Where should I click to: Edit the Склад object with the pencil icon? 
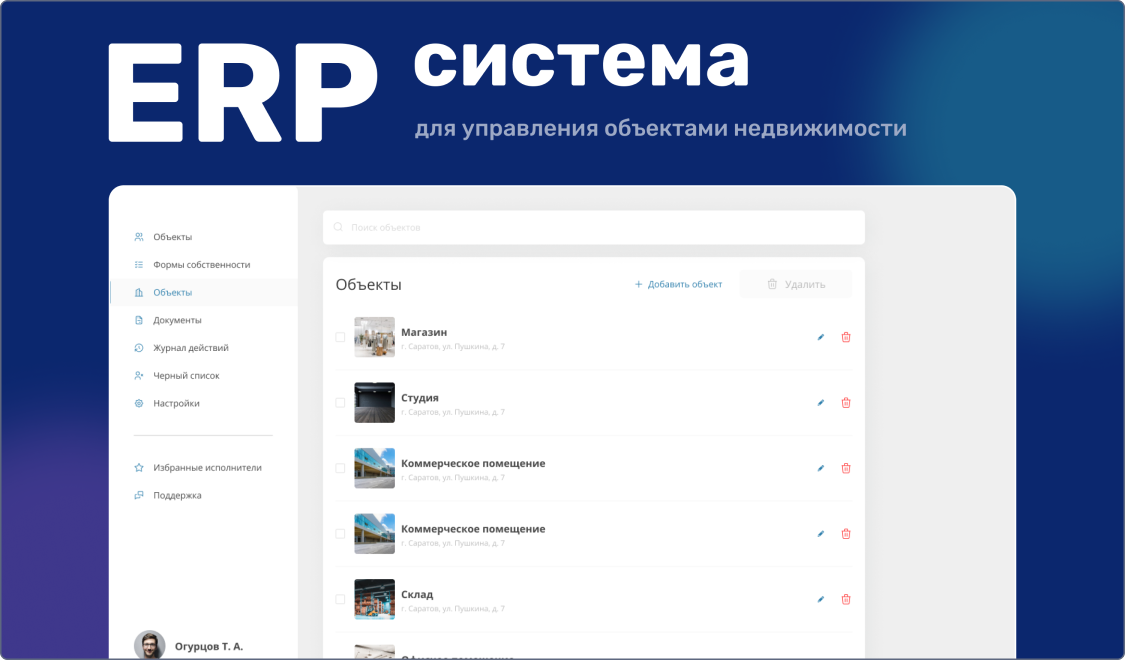tap(821, 600)
